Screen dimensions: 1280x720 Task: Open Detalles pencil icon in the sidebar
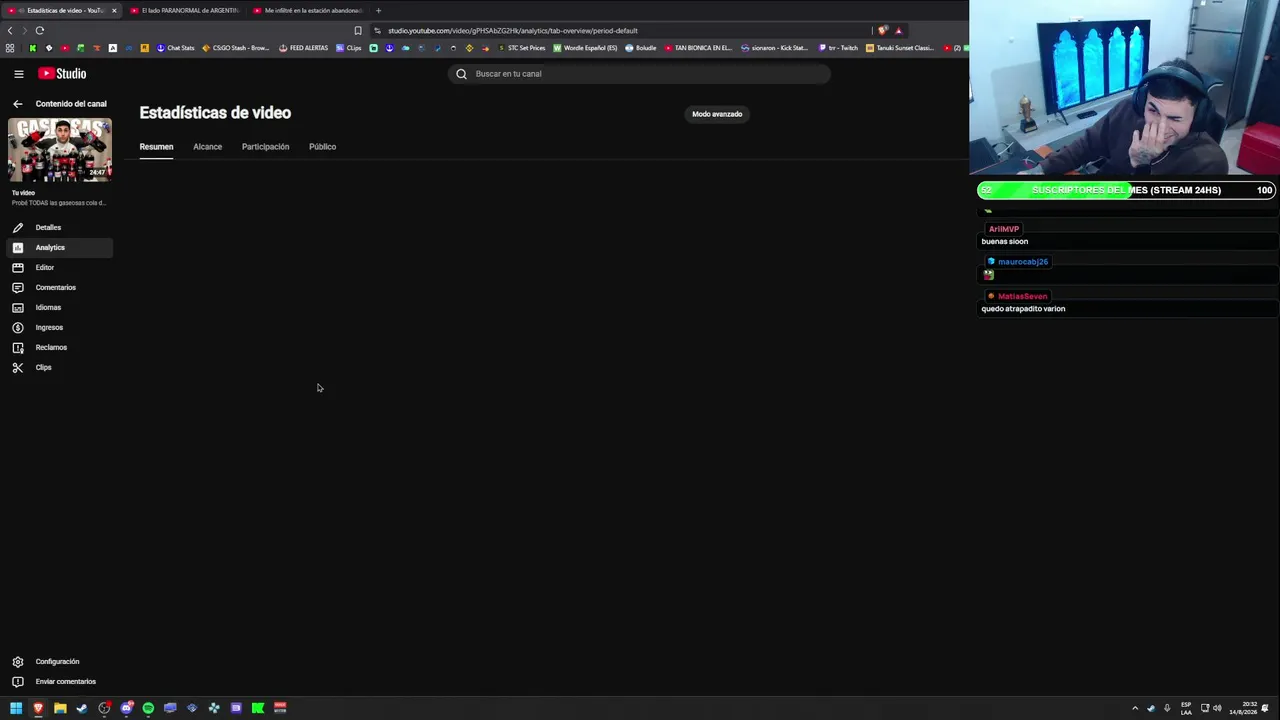pyautogui.click(x=17, y=228)
